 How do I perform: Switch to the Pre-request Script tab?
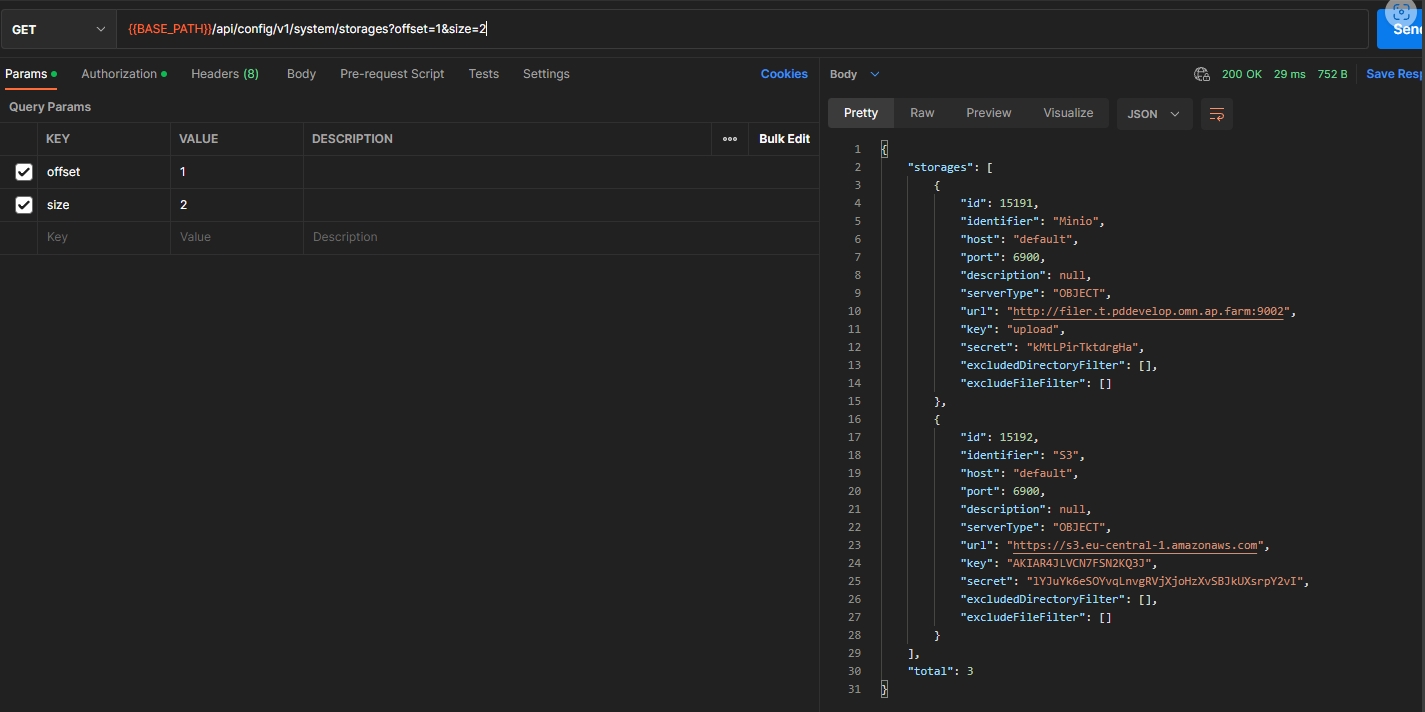(x=392, y=74)
